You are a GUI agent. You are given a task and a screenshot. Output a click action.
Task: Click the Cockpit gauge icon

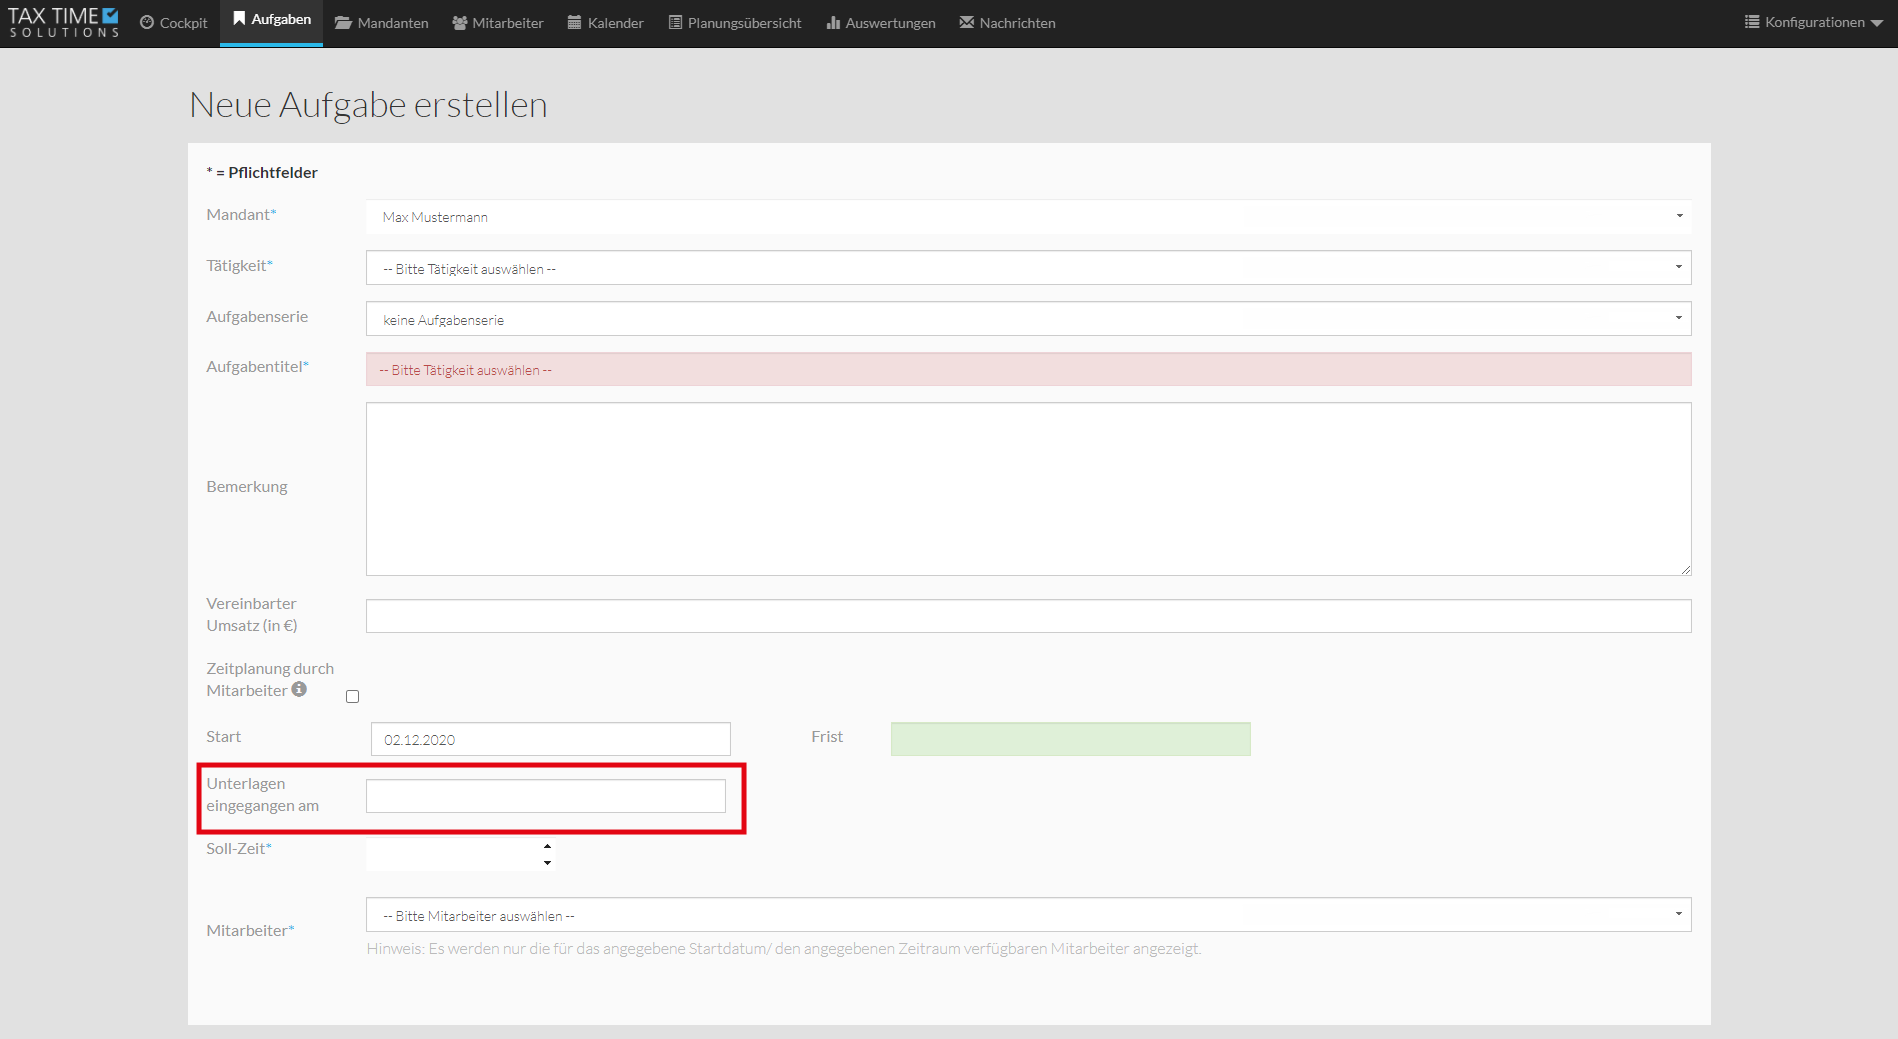[x=147, y=22]
